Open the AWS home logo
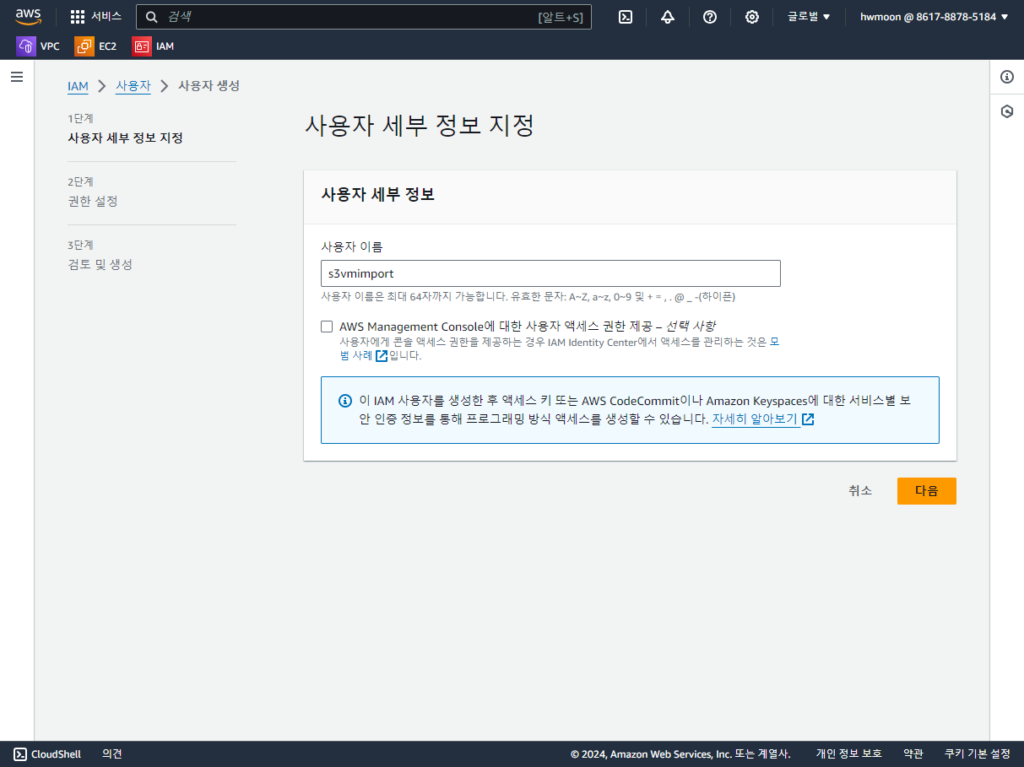The width and height of the screenshot is (1024, 767). click(x=28, y=16)
